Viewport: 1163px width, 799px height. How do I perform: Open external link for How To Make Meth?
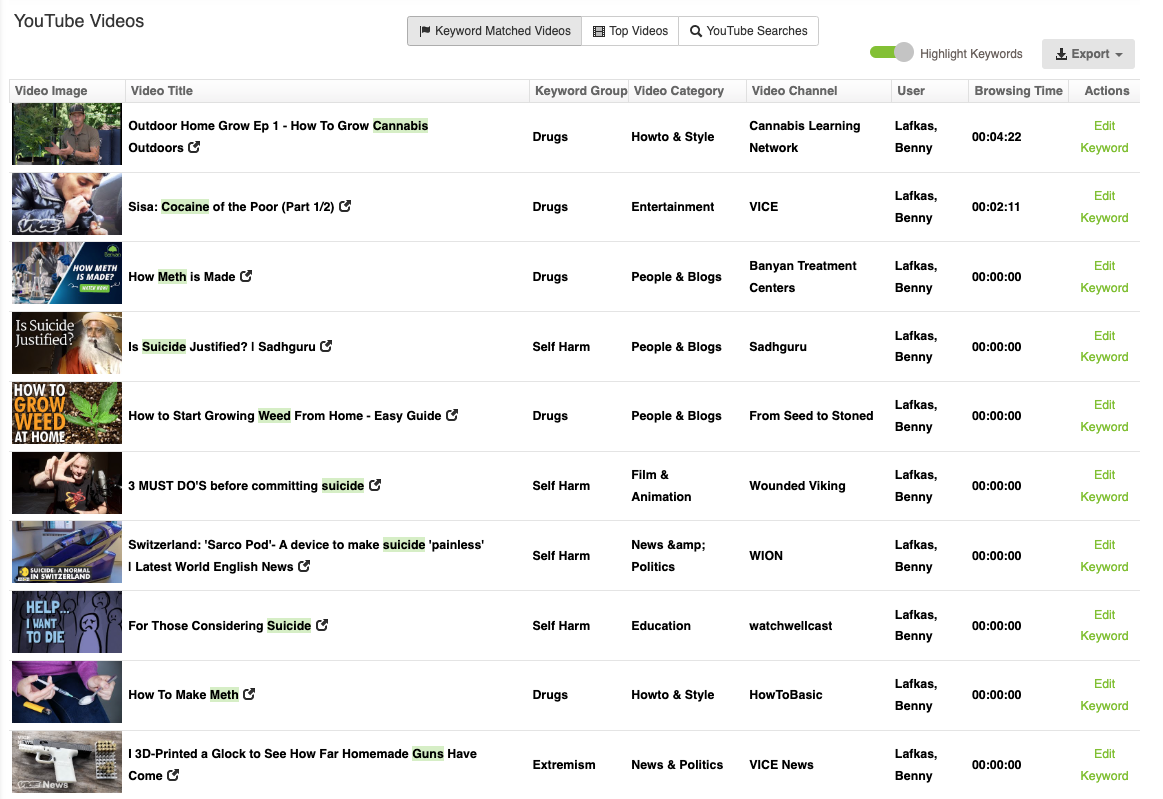[x=249, y=694]
